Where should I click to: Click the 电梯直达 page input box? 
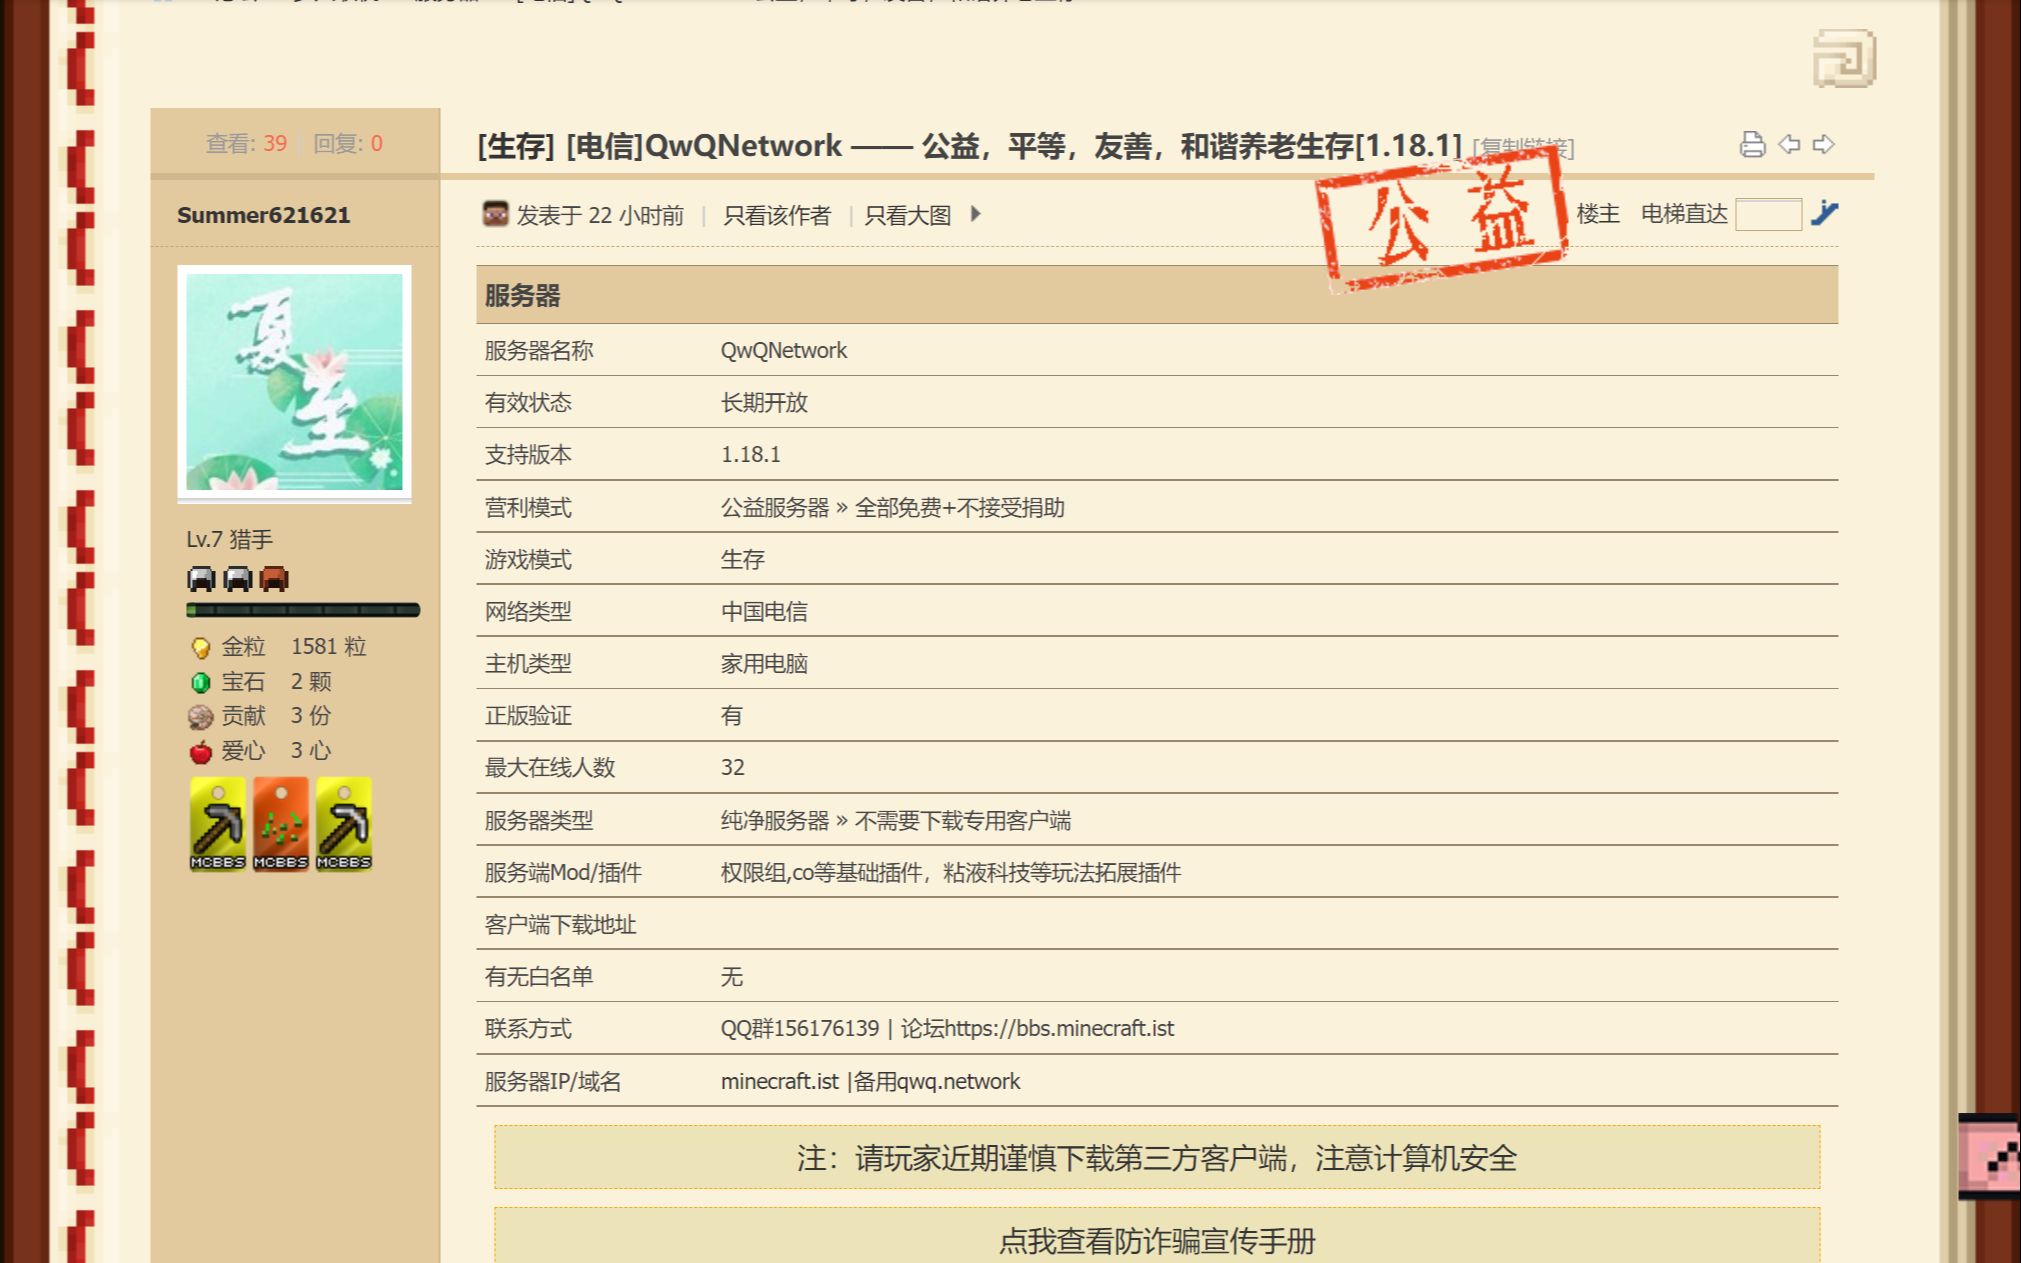point(1767,213)
